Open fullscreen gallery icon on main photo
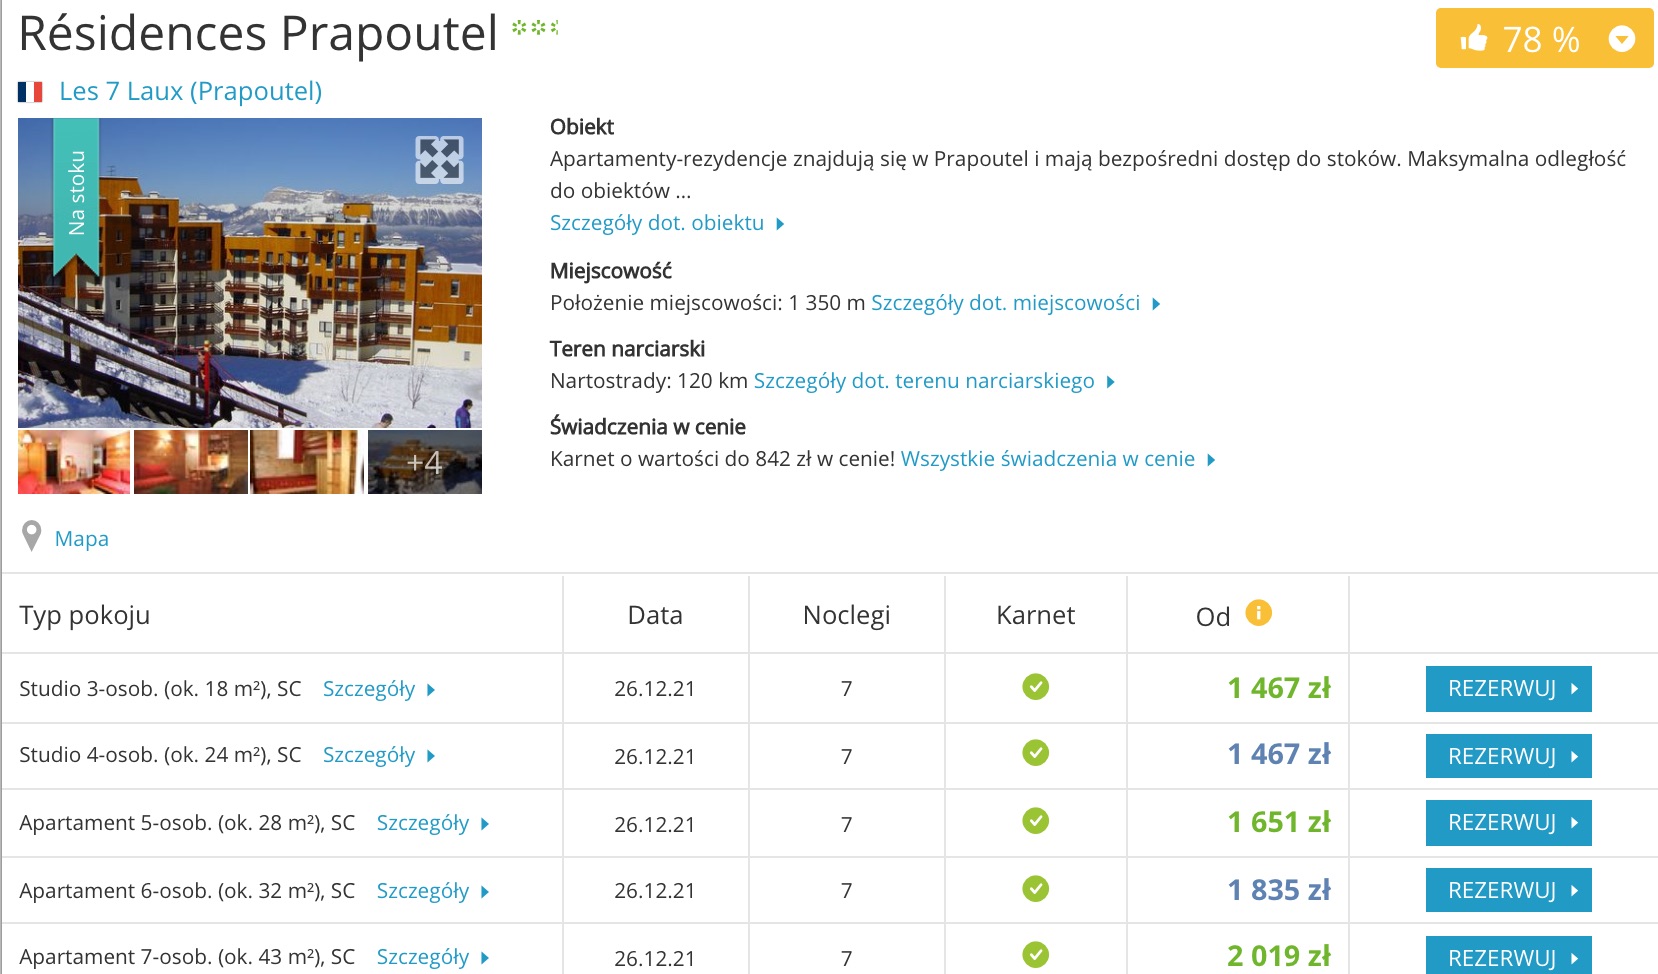This screenshot has width=1658, height=974. coord(439,160)
